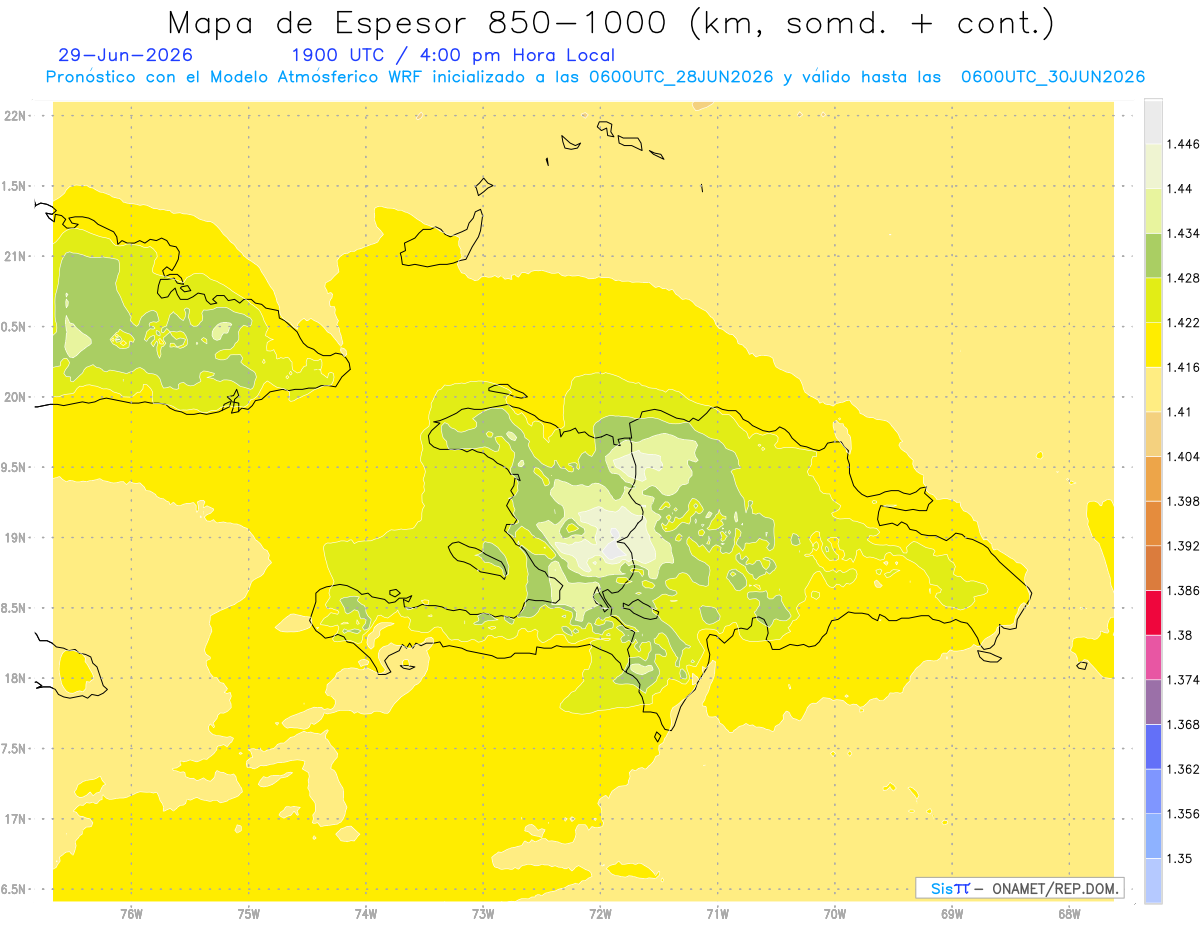Click the legend value "1.422"
The image size is (1200, 927).
click(x=1182, y=322)
